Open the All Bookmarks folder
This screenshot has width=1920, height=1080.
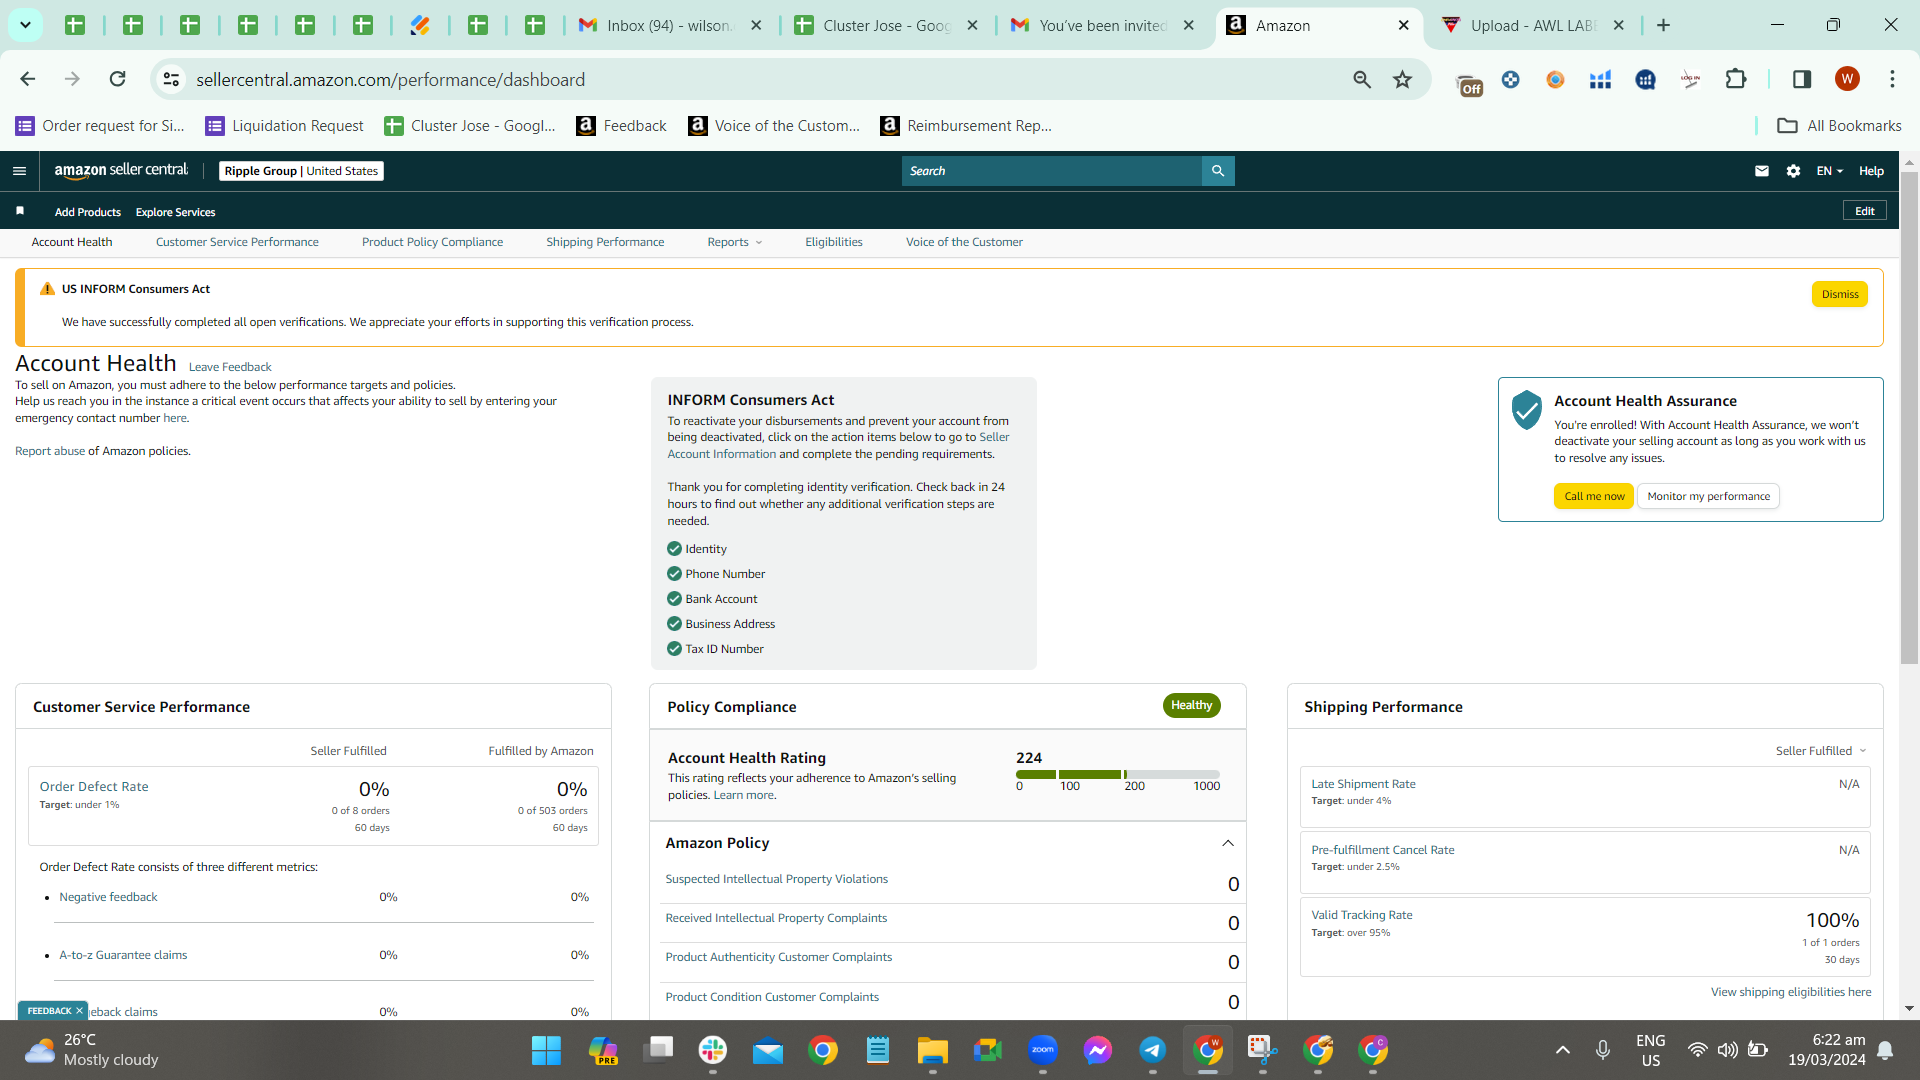(x=1839, y=126)
